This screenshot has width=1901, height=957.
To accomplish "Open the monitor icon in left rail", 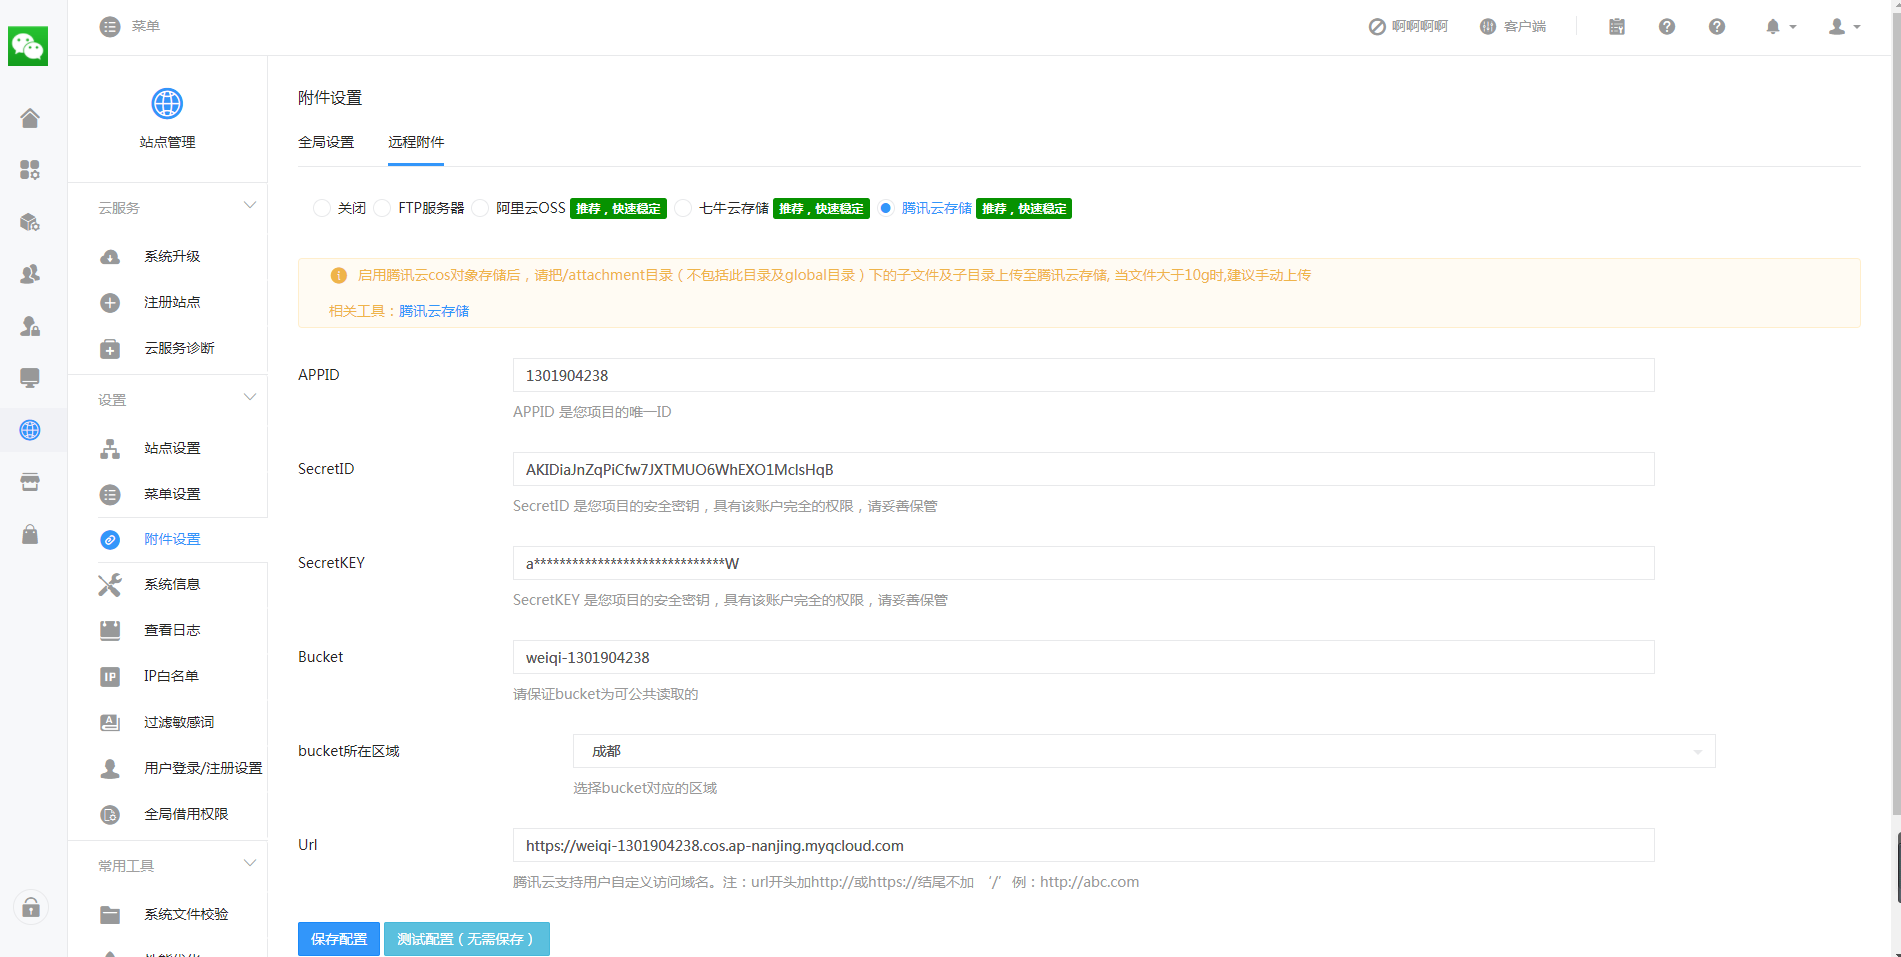I will click(30, 378).
